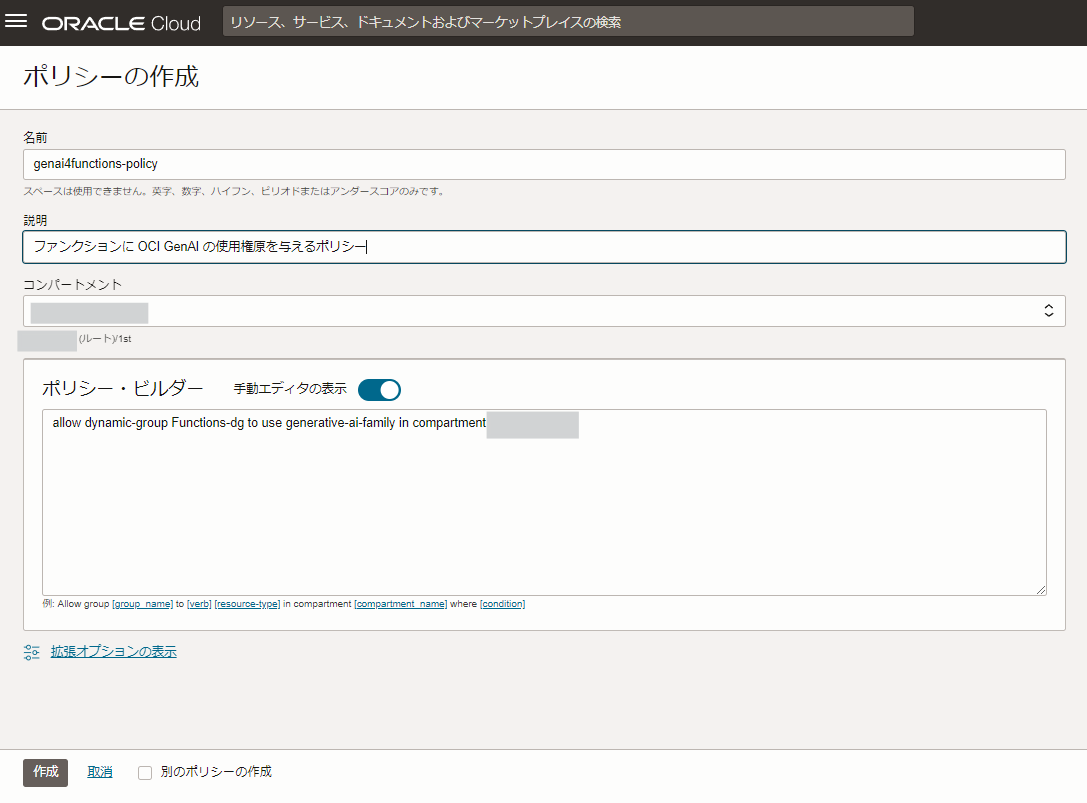This screenshot has height=803, width=1087.
Task: Expand 拡張オプションの表示 link
Action: (x=114, y=652)
